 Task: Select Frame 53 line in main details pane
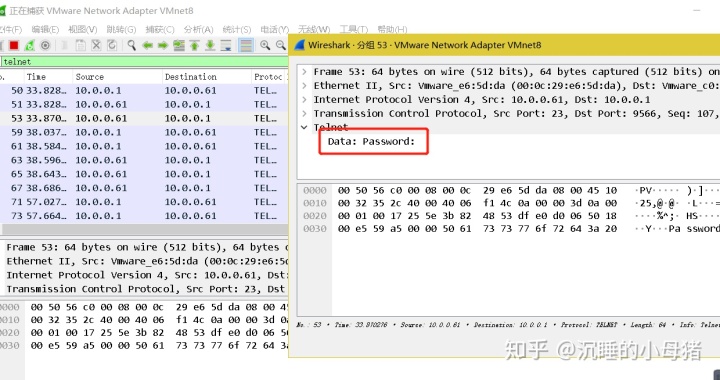(x=147, y=247)
